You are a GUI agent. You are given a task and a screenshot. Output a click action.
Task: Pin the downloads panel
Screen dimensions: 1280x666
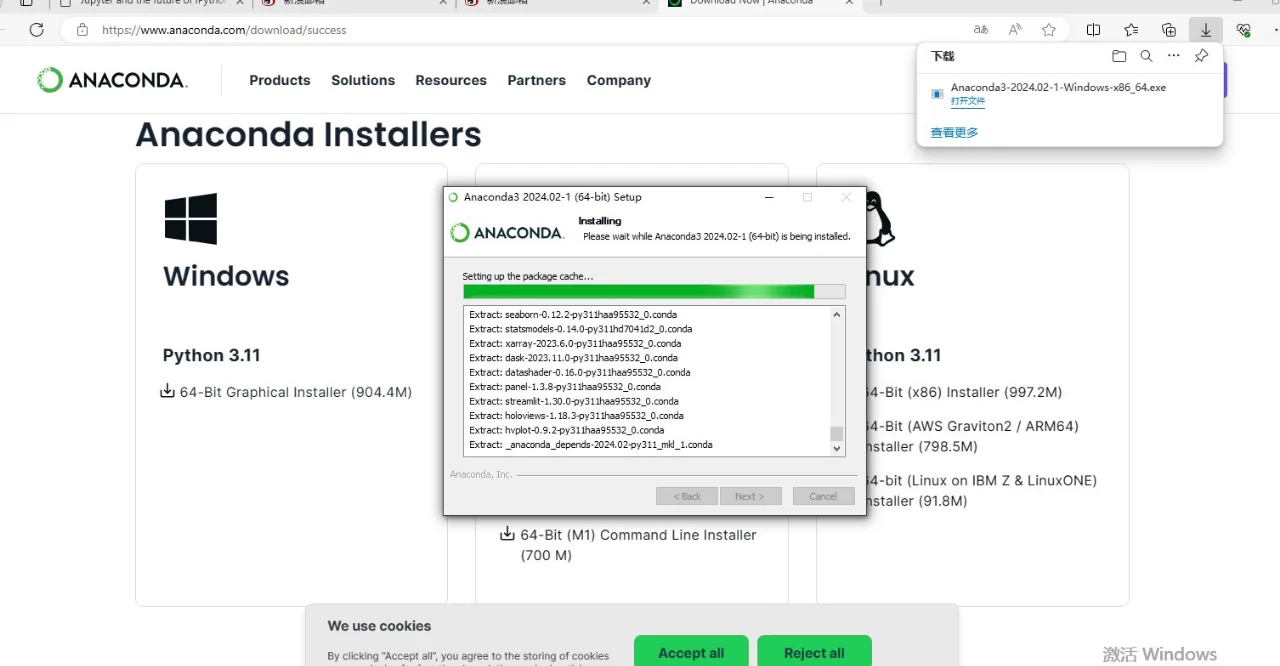[1201, 56]
